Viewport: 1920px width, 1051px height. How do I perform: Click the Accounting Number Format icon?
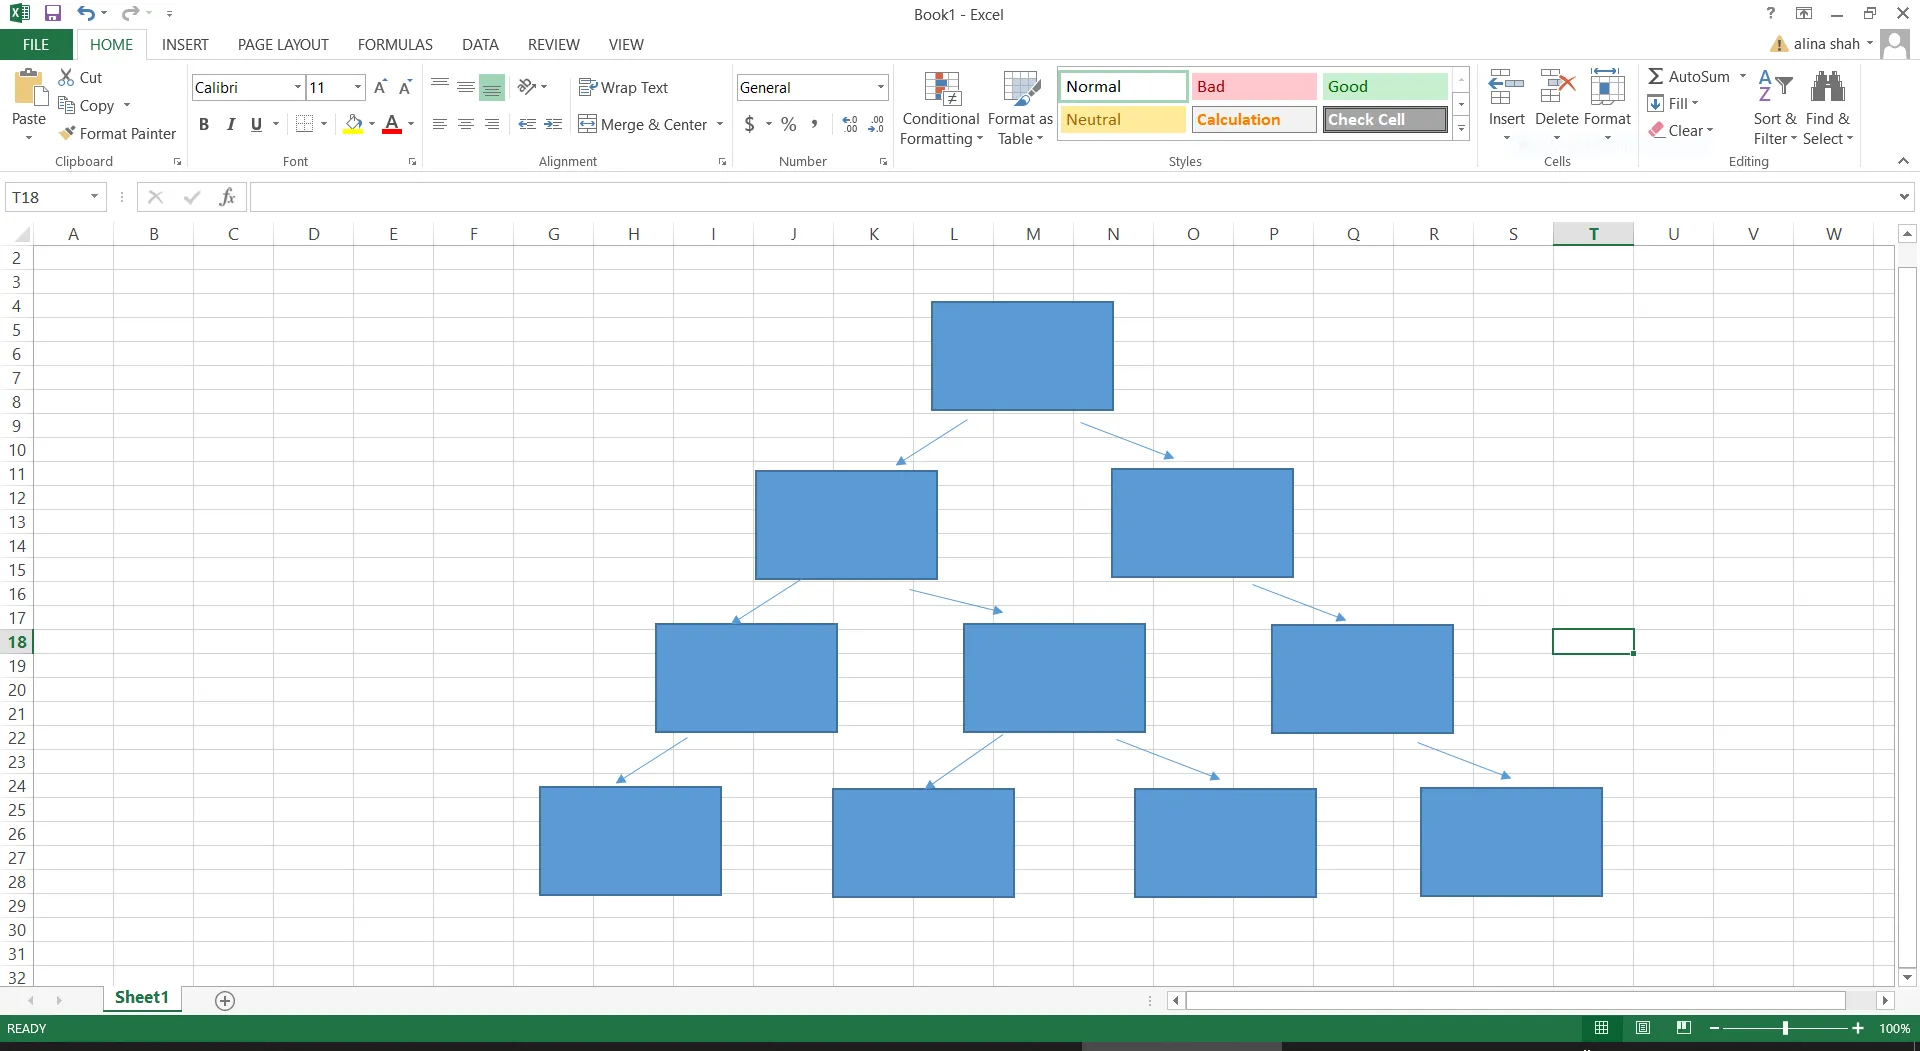pyautogui.click(x=751, y=124)
